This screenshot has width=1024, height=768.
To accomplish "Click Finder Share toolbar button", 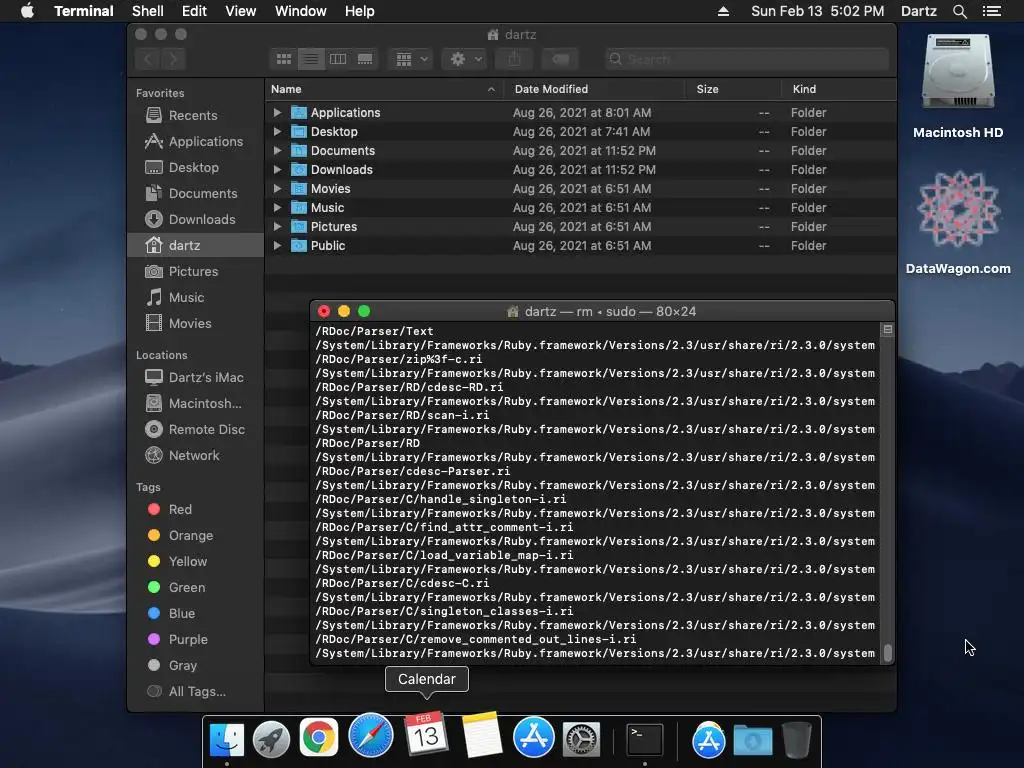I will [515, 59].
